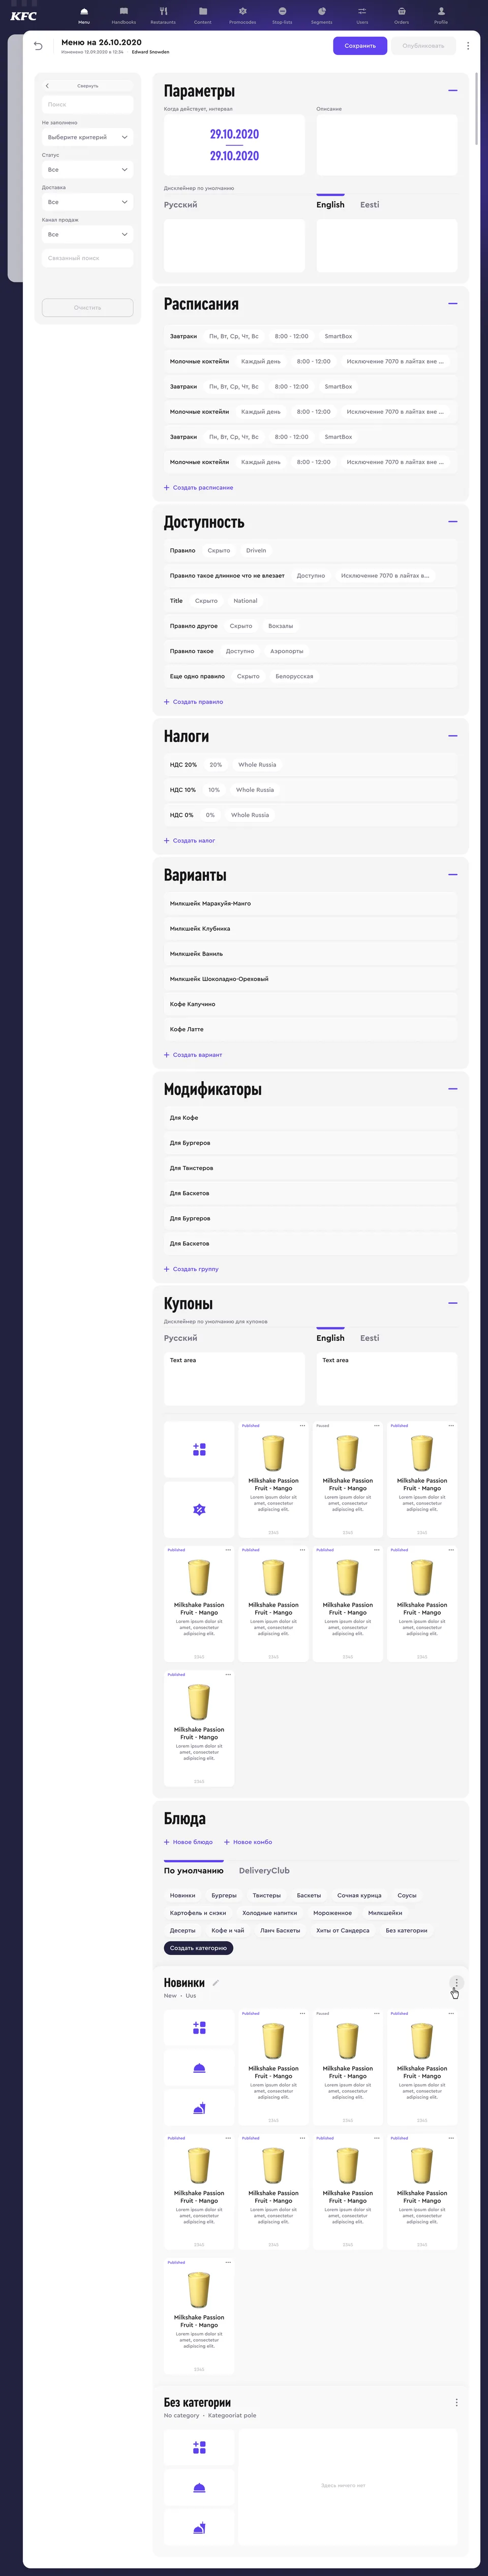This screenshot has height=2576, width=488.
Task: Collapse the Модификаторы section
Action: [453, 1089]
